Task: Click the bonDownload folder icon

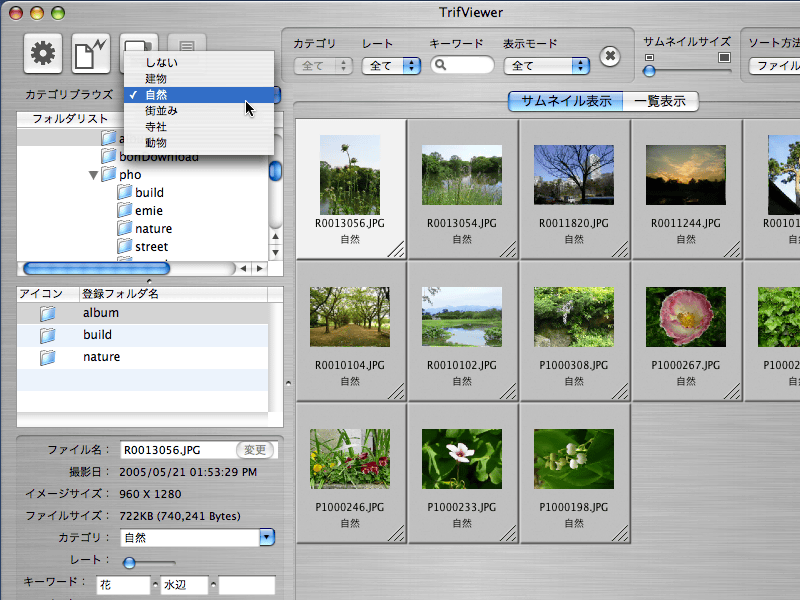Action: coord(108,156)
